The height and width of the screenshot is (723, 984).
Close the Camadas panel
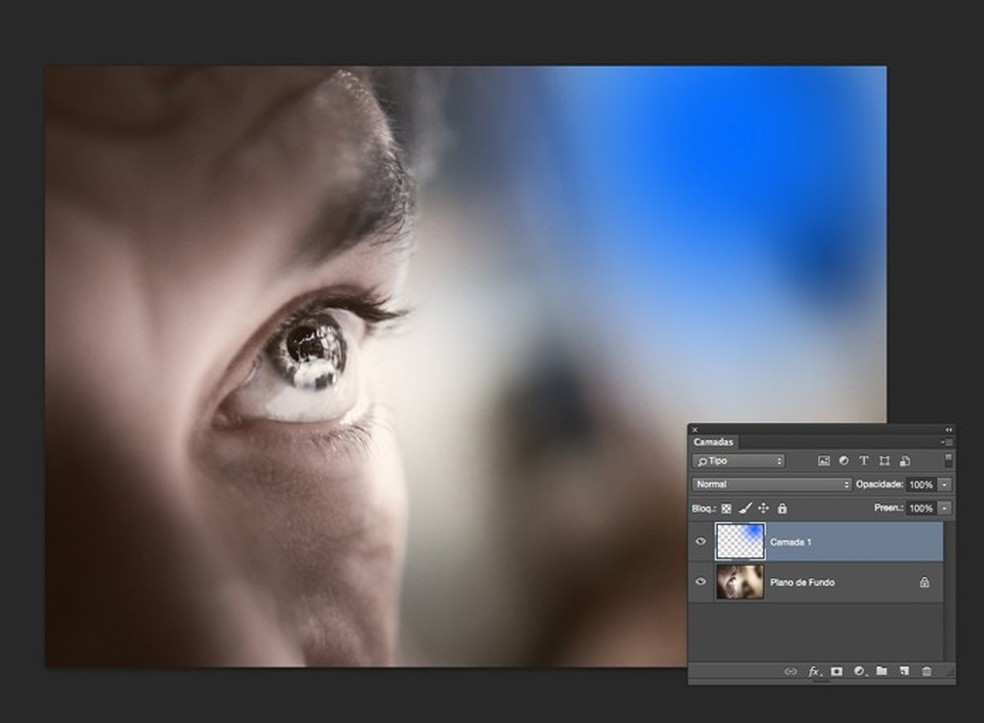pyautogui.click(x=695, y=430)
